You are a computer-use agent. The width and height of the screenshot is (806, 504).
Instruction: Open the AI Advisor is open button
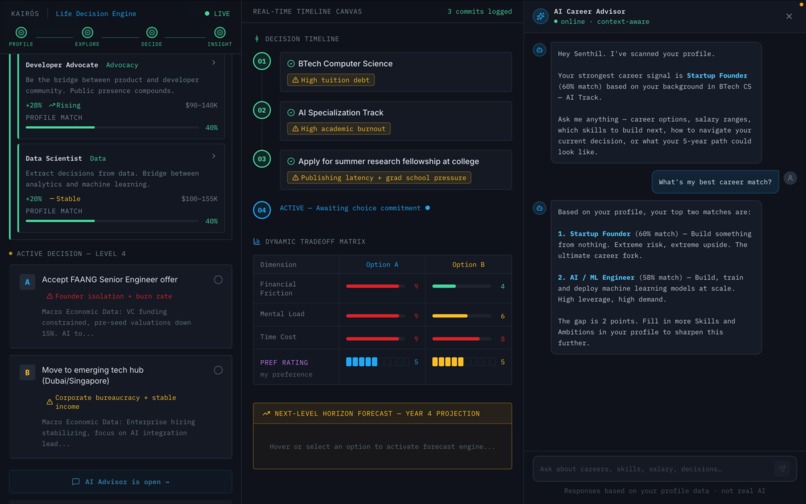click(x=120, y=482)
